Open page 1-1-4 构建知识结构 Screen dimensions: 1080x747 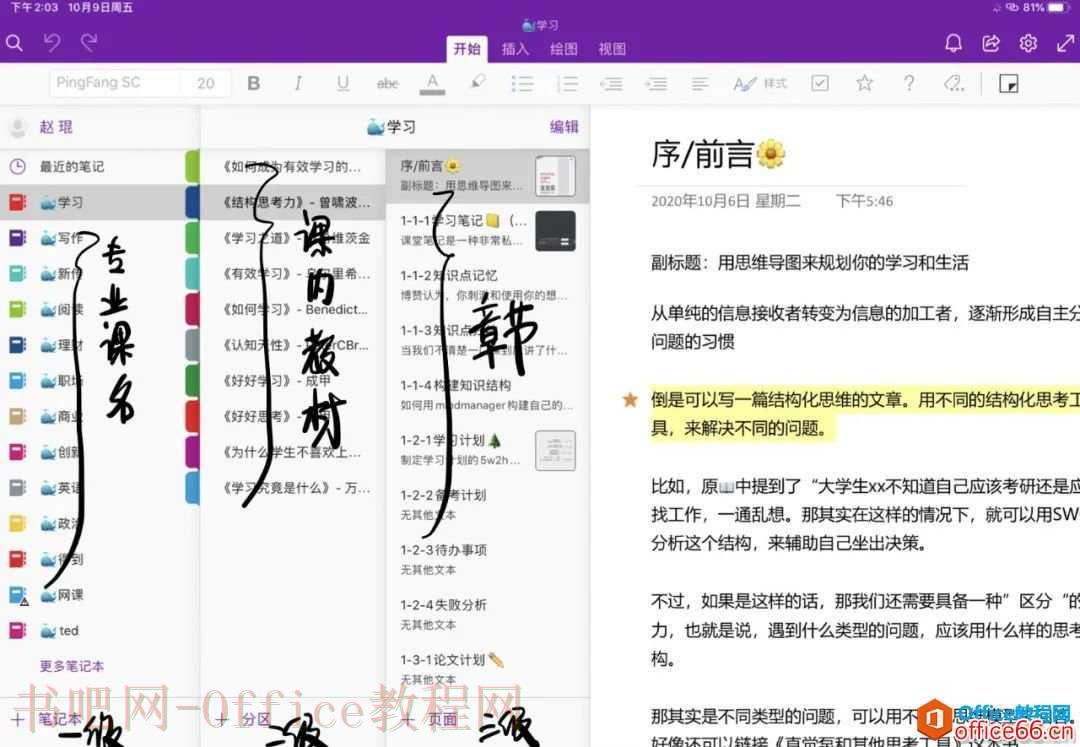point(488,395)
